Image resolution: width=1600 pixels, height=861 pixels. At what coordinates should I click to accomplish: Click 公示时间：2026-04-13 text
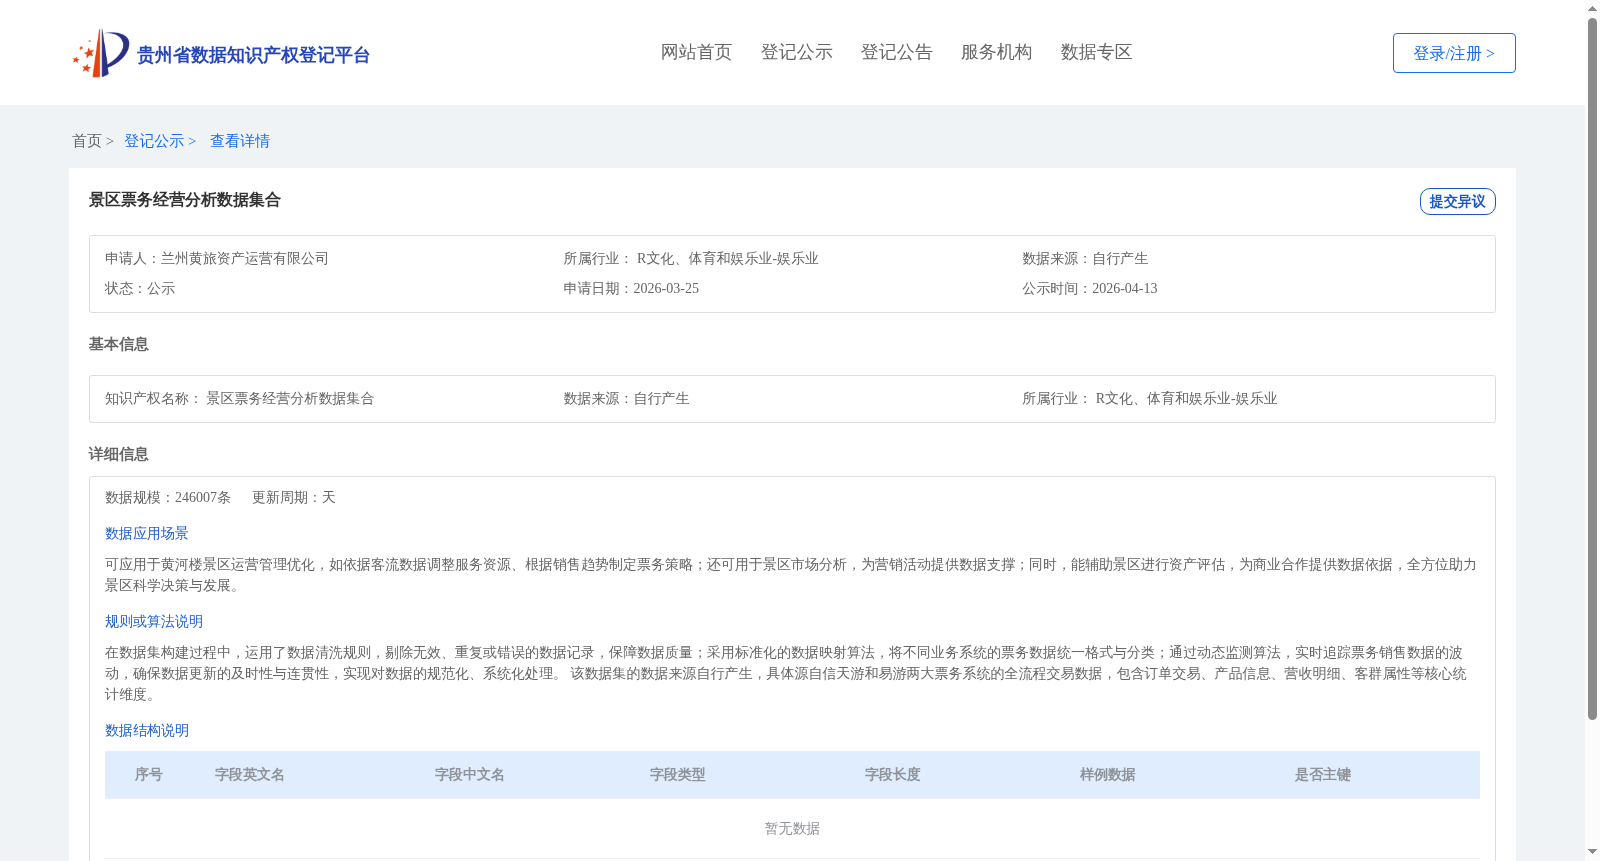click(x=1090, y=288)
